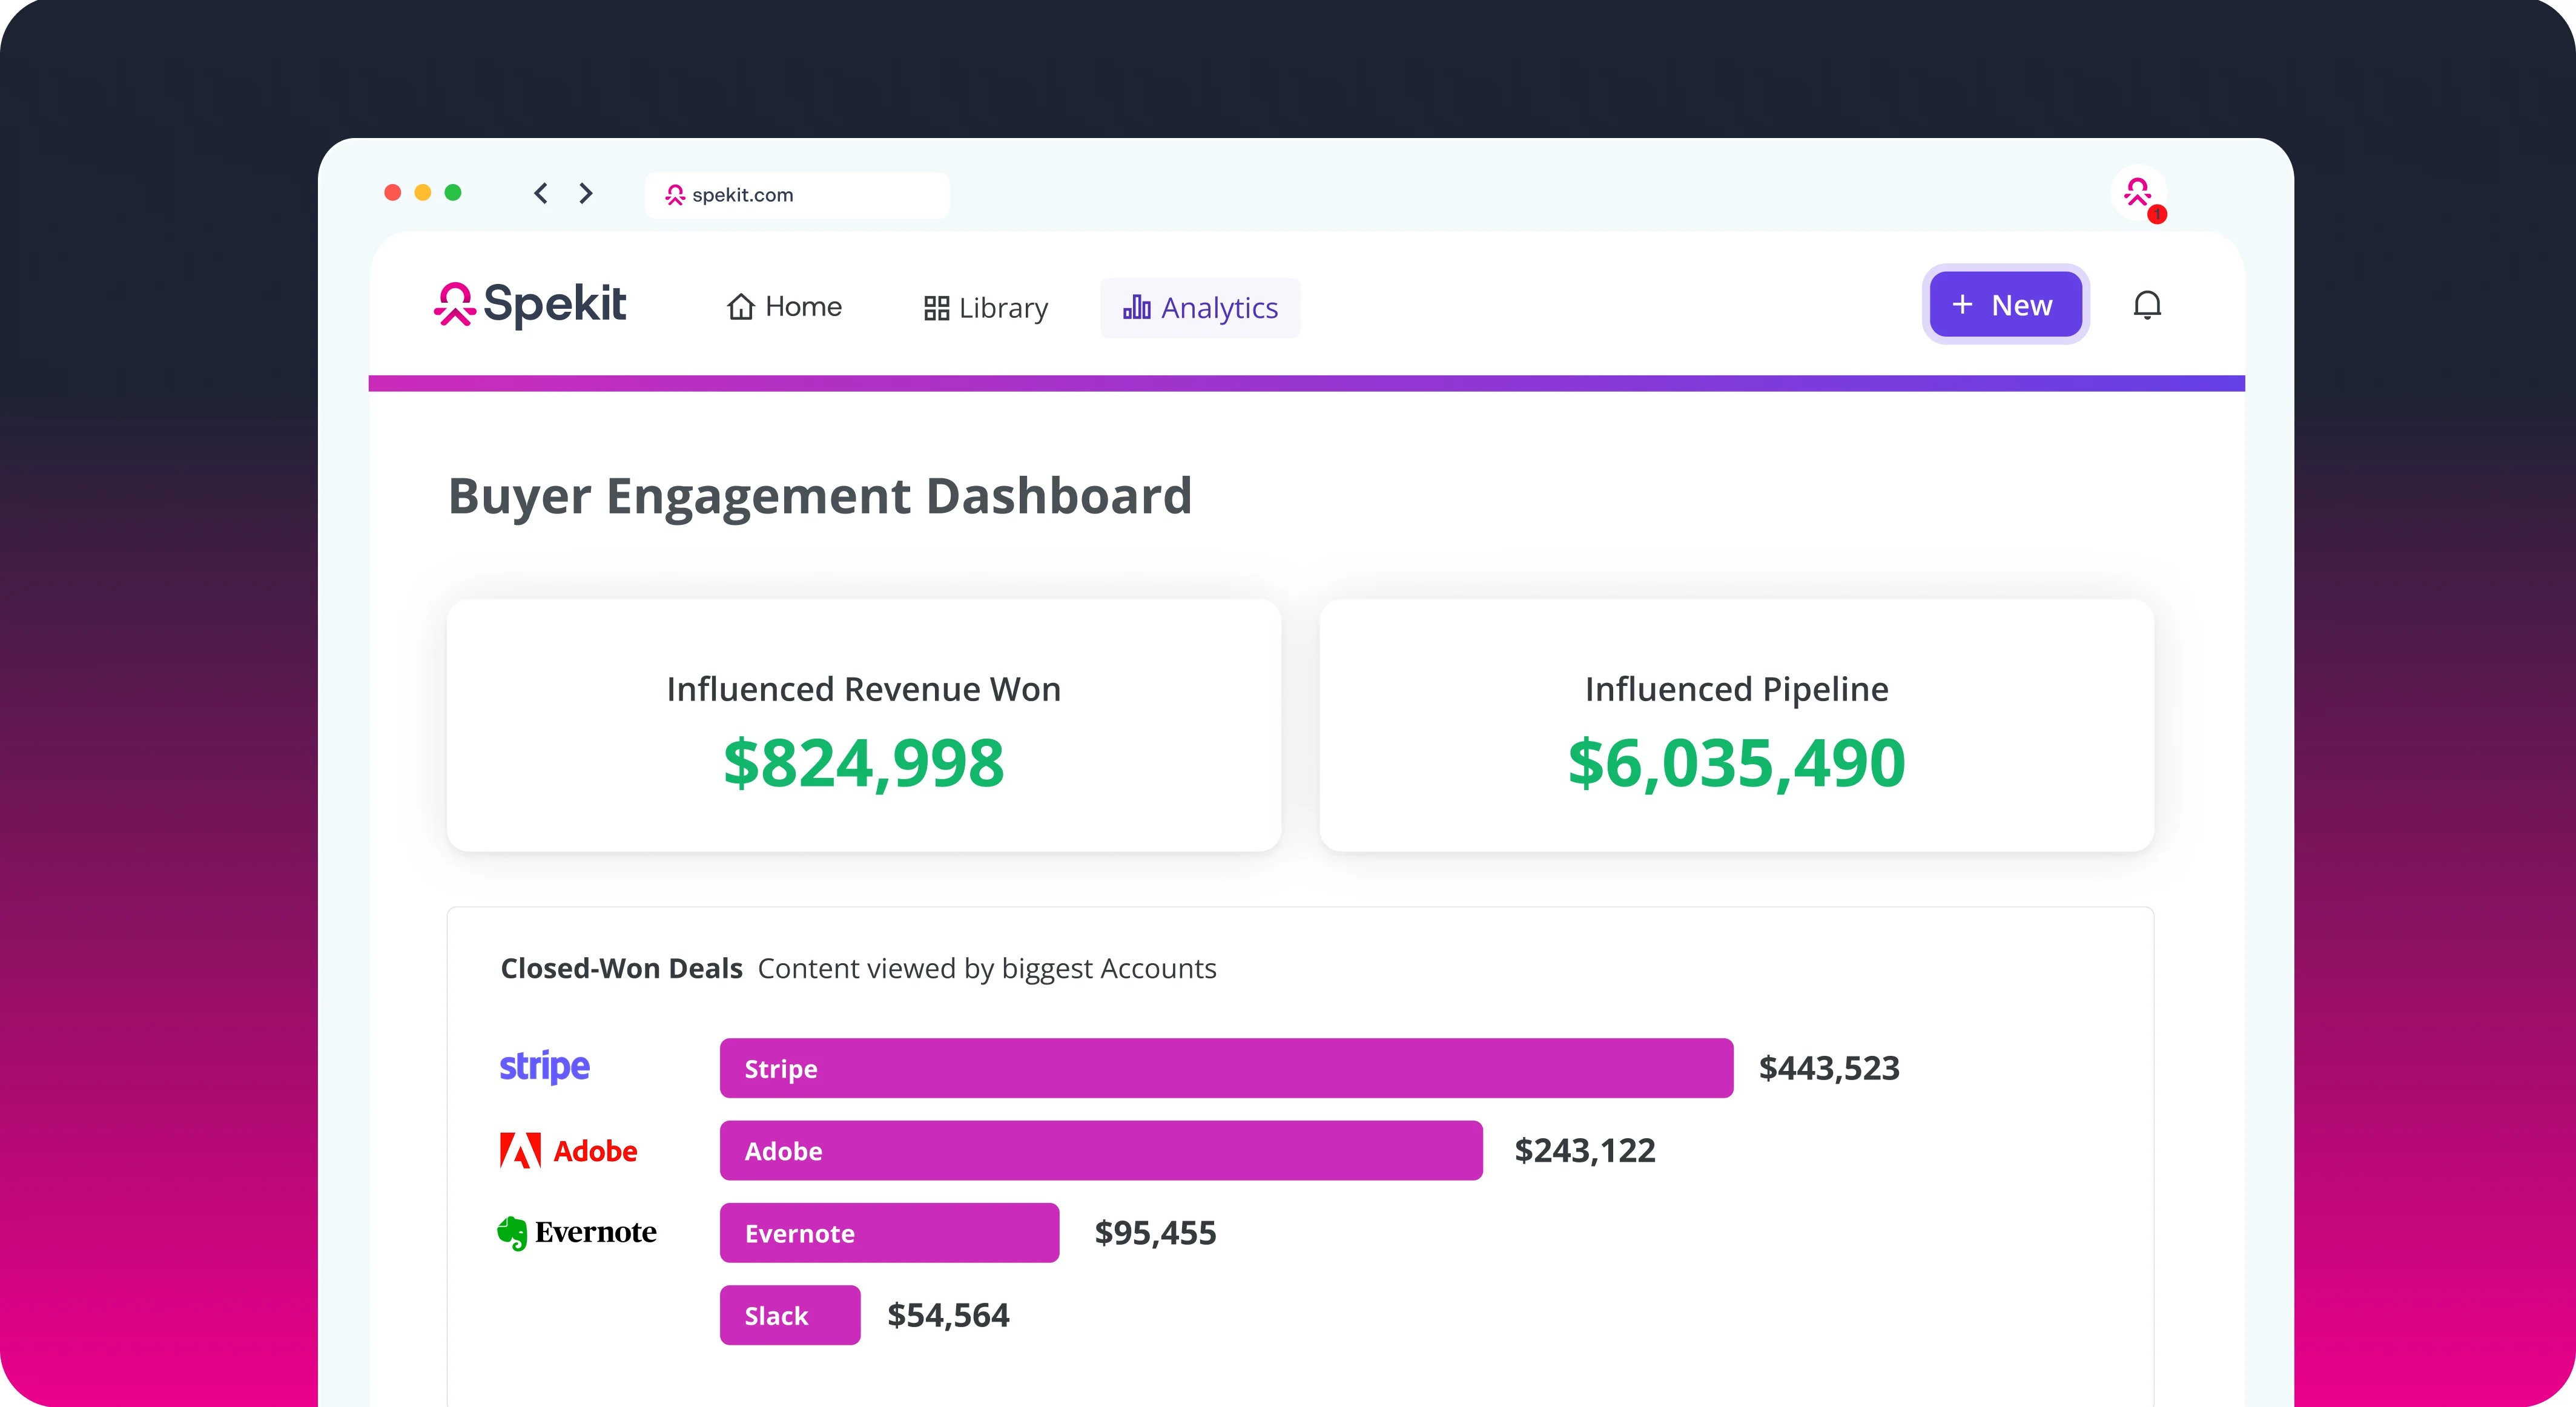Click the Influenced Revenue Won label
2576x1407 pixels.
click(864, 689)
